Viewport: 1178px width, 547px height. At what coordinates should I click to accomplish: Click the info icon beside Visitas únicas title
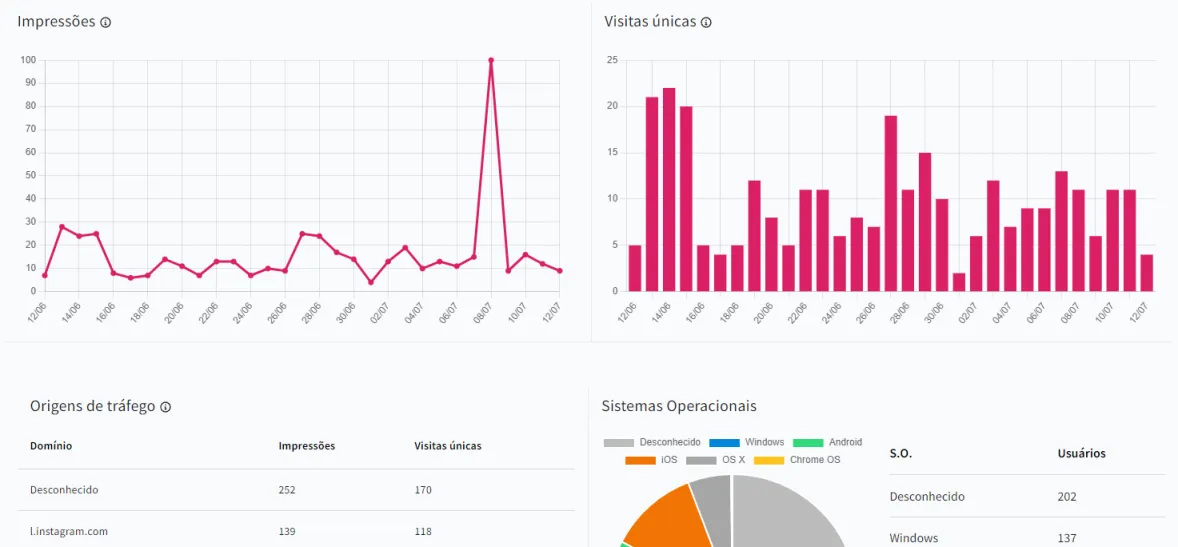pos(706,23)
